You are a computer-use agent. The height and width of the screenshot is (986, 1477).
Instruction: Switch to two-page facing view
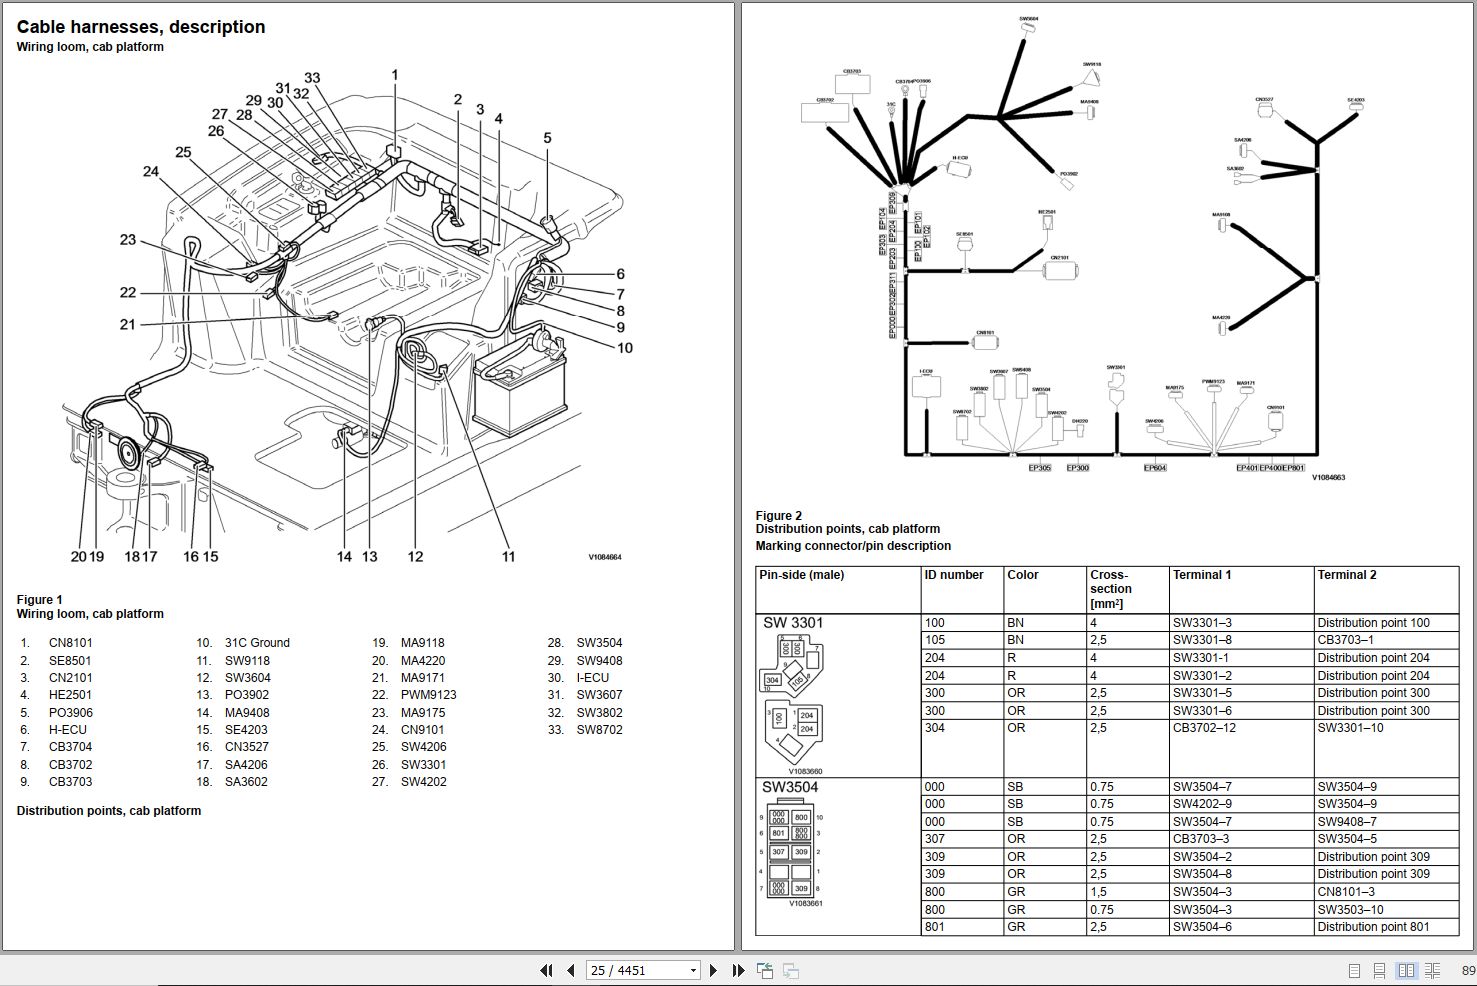point(1406,971)
